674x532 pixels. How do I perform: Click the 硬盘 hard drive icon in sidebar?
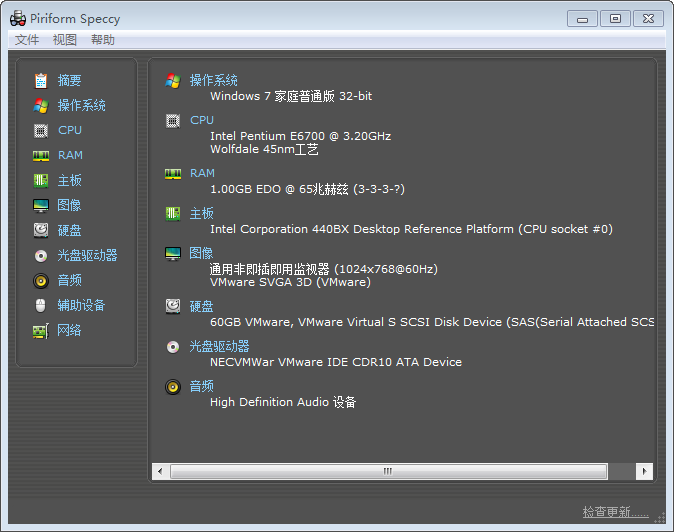pos(41,230)
